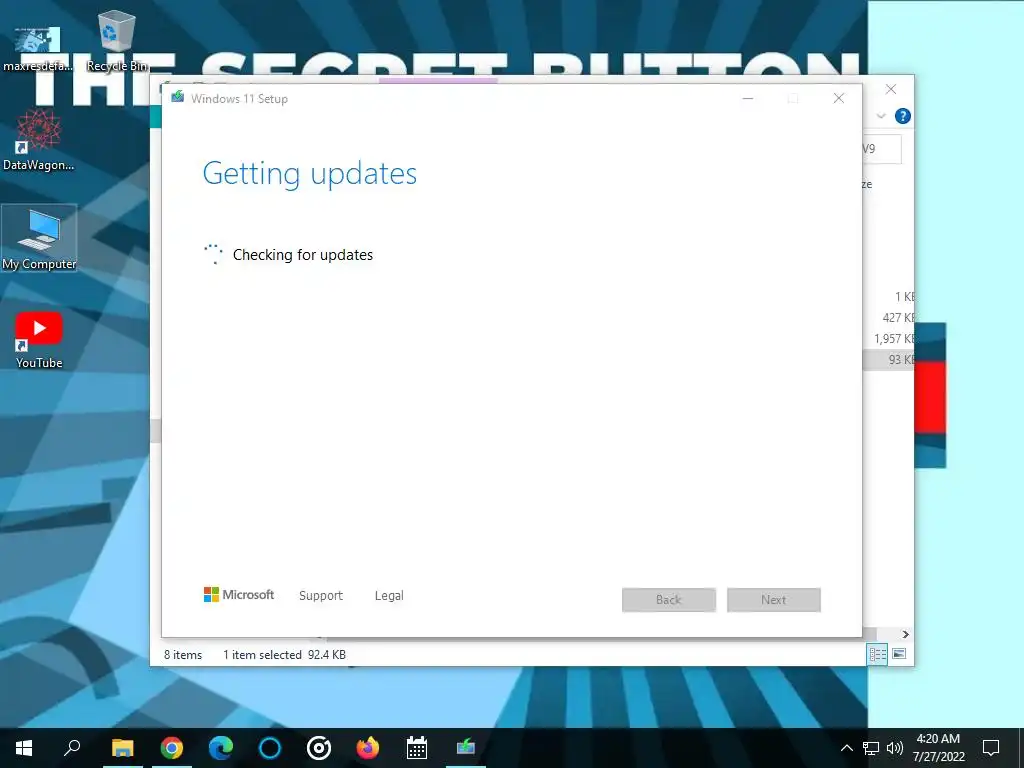Viewport: 1024px width, 768px height.
Task: Click the Back button in Setup
Action: pyautogui.click(x=669, y=600)
